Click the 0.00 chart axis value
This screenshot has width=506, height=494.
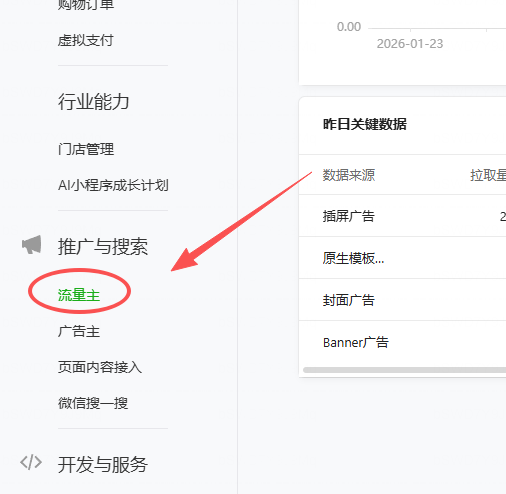[349, 27]
